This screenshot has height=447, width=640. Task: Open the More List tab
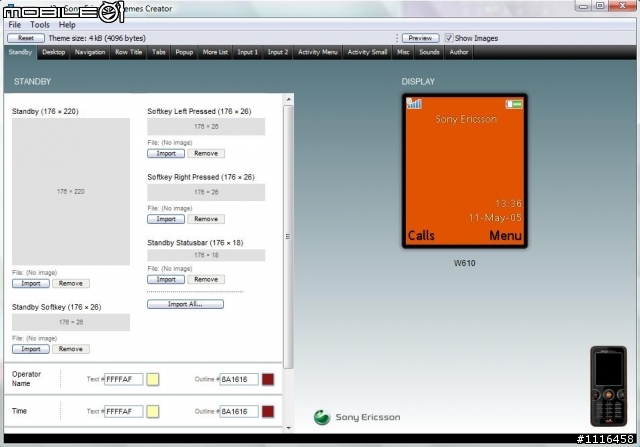pos(215,52)
